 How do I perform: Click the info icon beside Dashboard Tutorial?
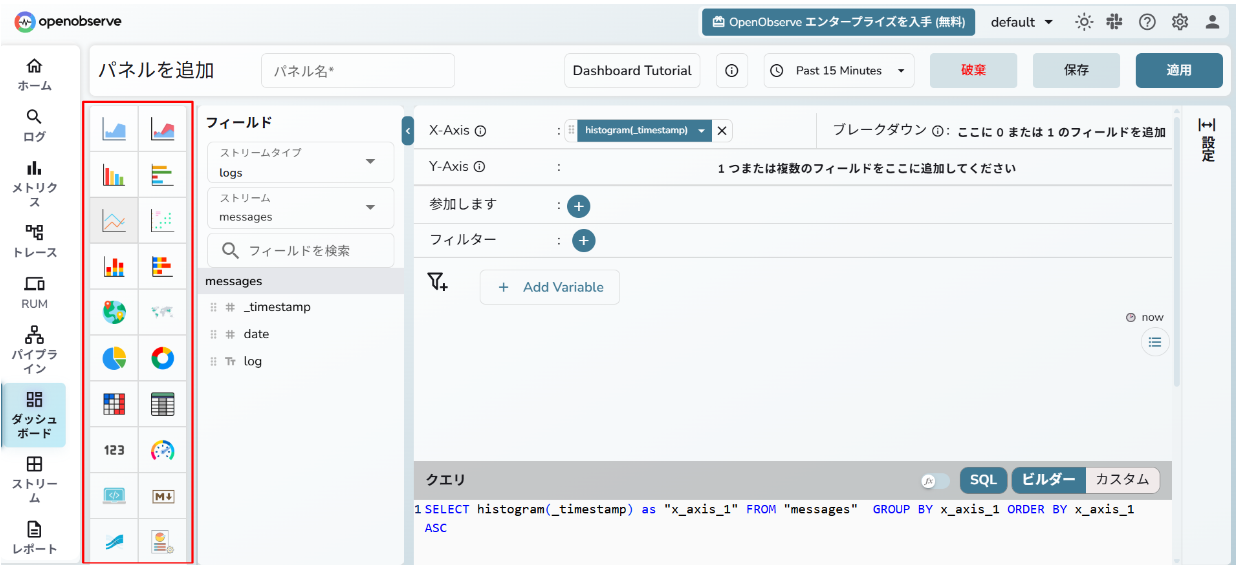coord(732,71)
